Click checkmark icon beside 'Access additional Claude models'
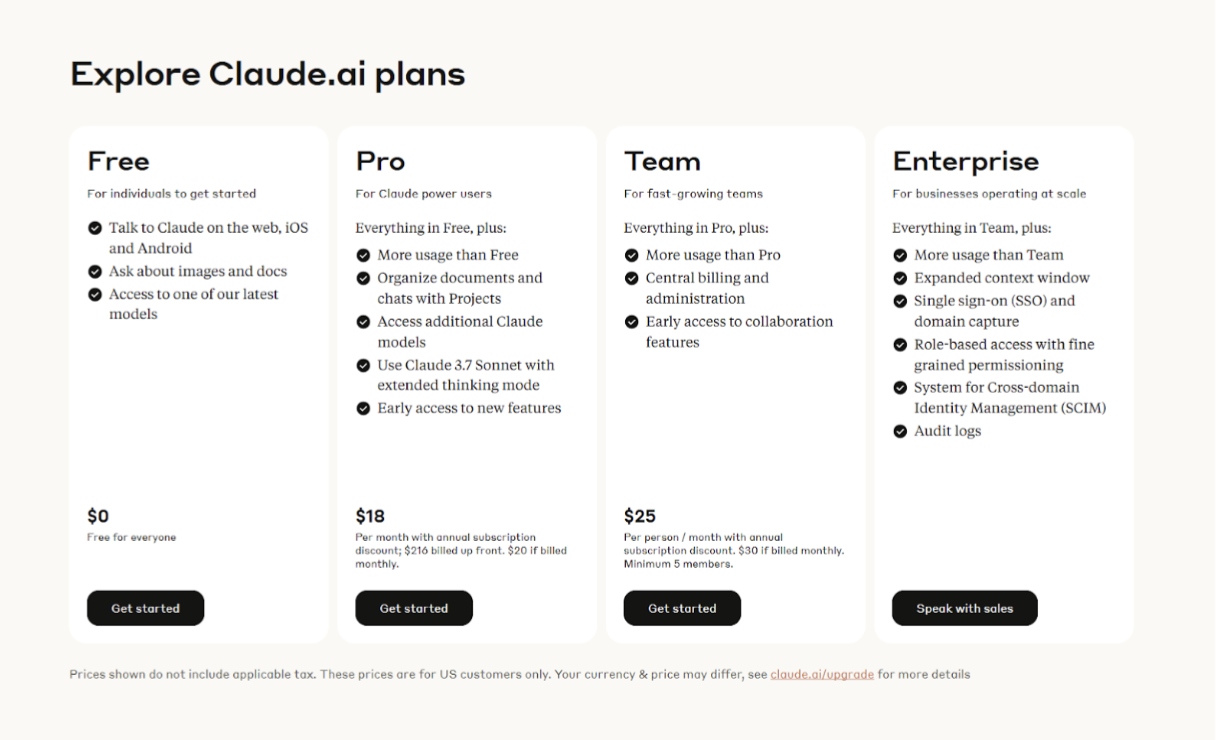This screenshot has width=1216, height=740. click(x=363, y=322)
